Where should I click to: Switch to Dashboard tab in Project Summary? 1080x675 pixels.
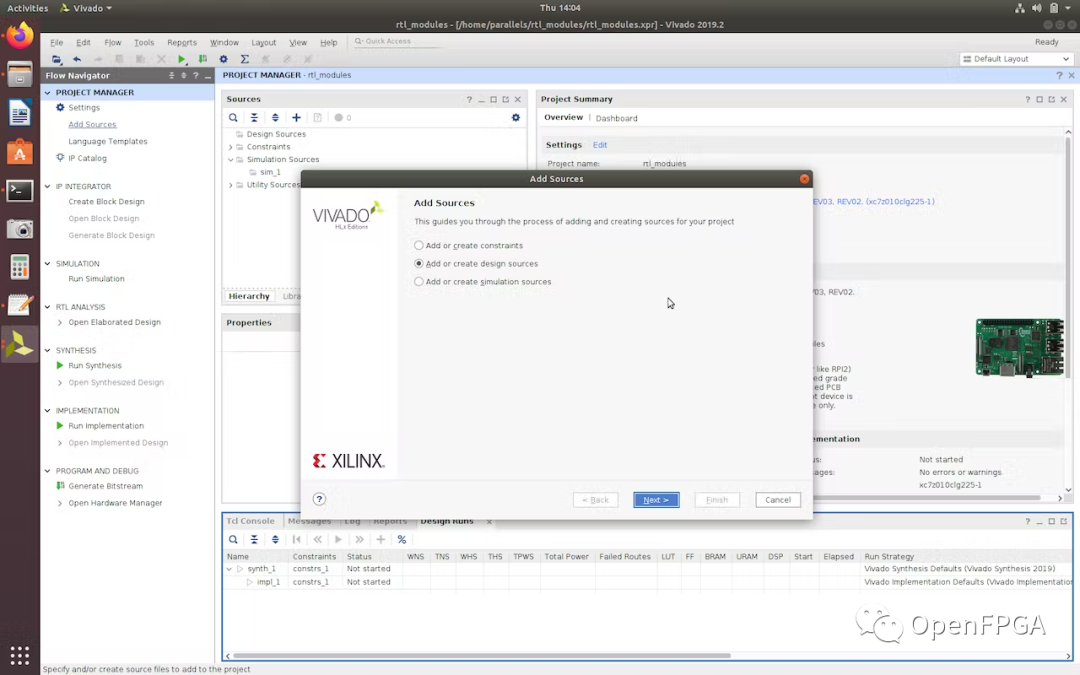pos(616,118)
